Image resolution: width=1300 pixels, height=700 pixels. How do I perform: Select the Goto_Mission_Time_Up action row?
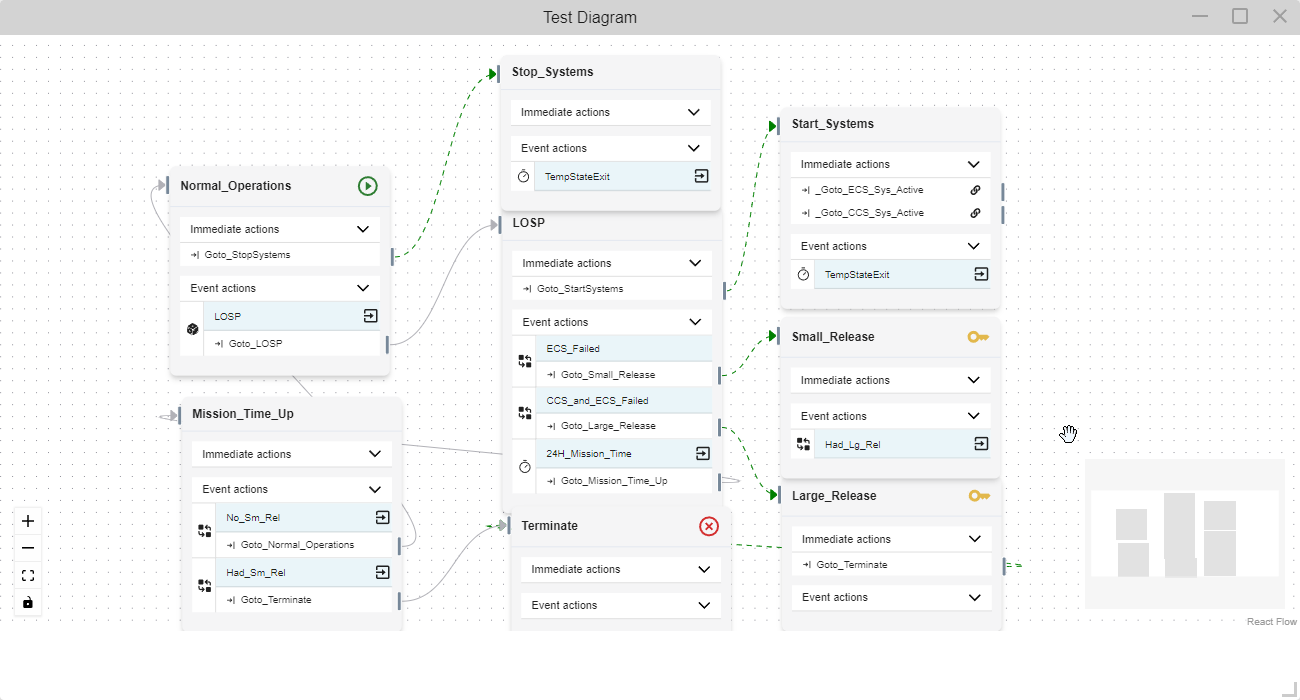[624, 480]
